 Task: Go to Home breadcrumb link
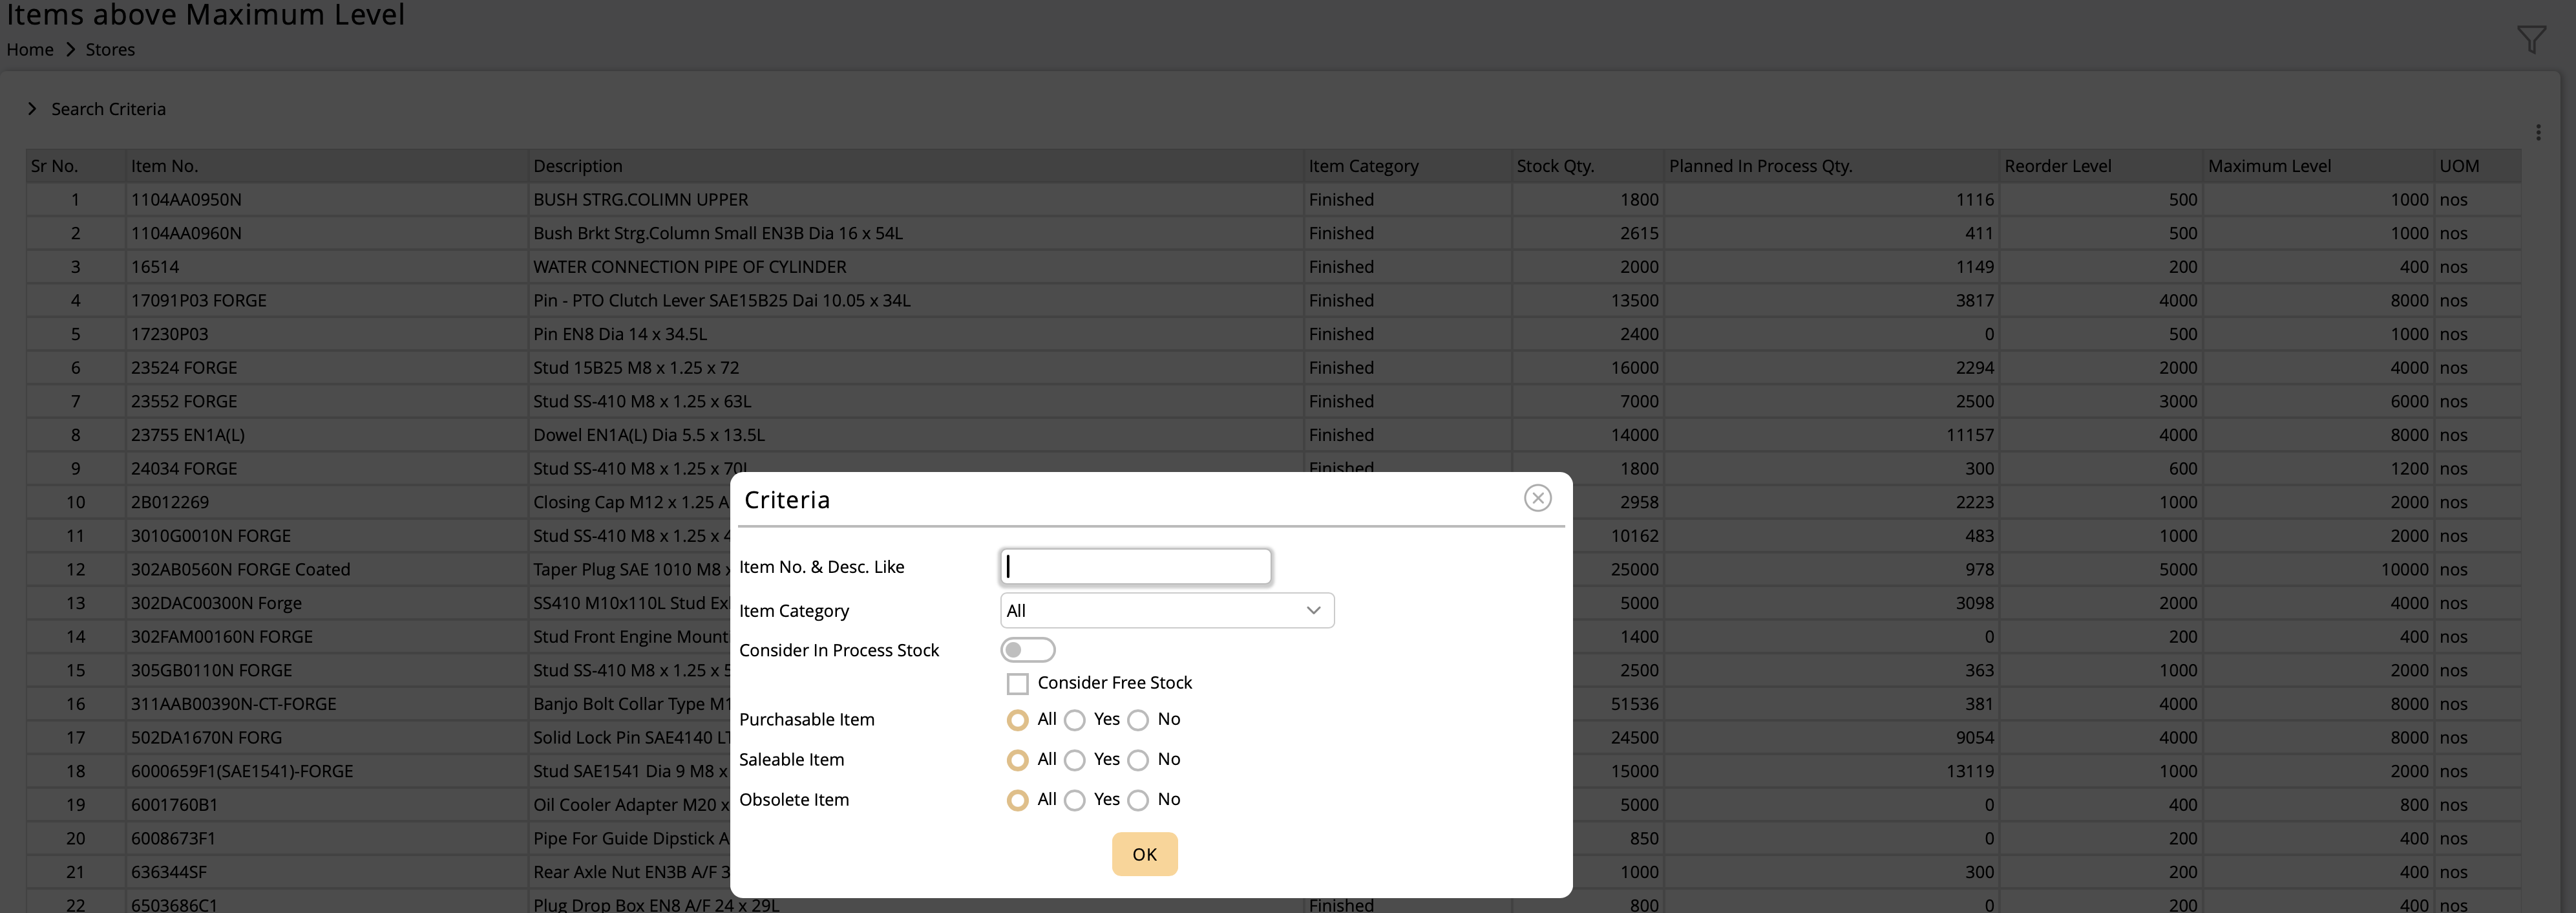[30, 50]
